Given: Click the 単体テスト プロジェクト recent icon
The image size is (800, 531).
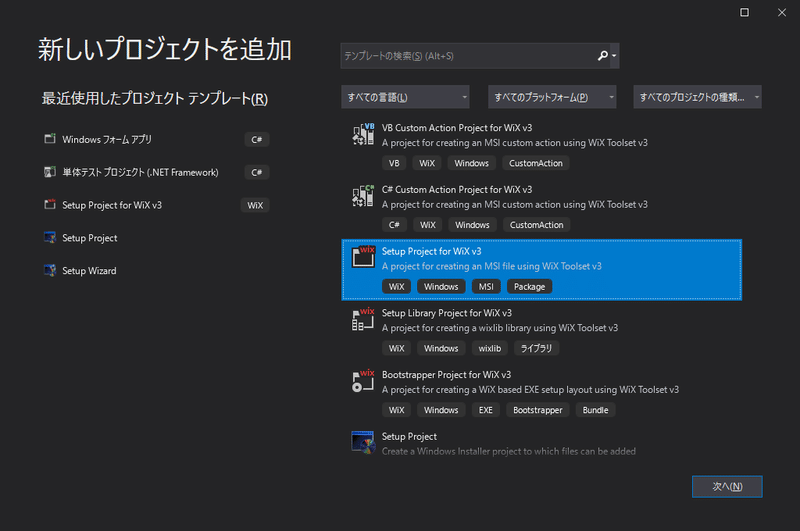Looking at the screenshot, I should tap(49, 172).
